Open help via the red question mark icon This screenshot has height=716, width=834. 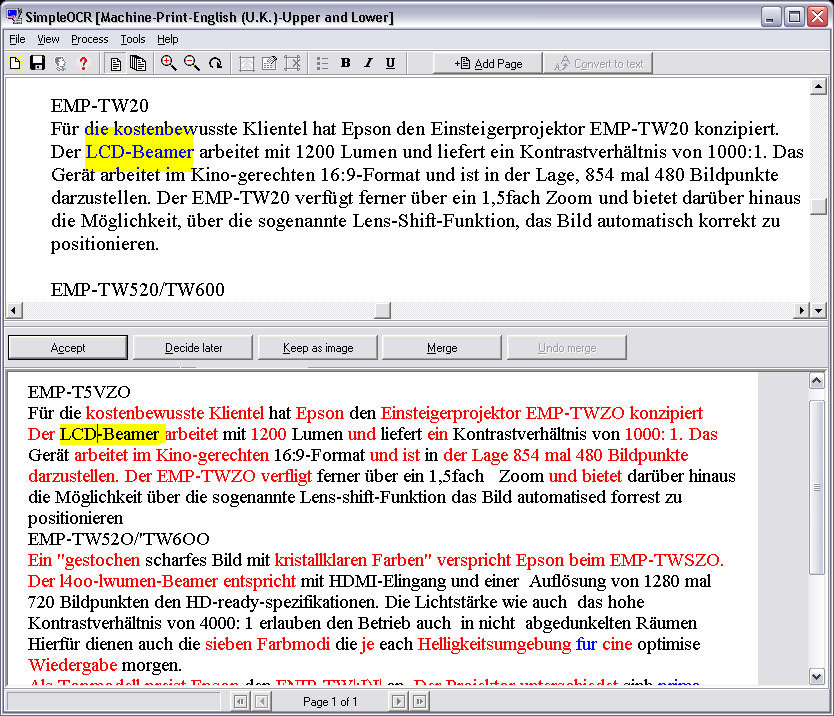[83, 64]
